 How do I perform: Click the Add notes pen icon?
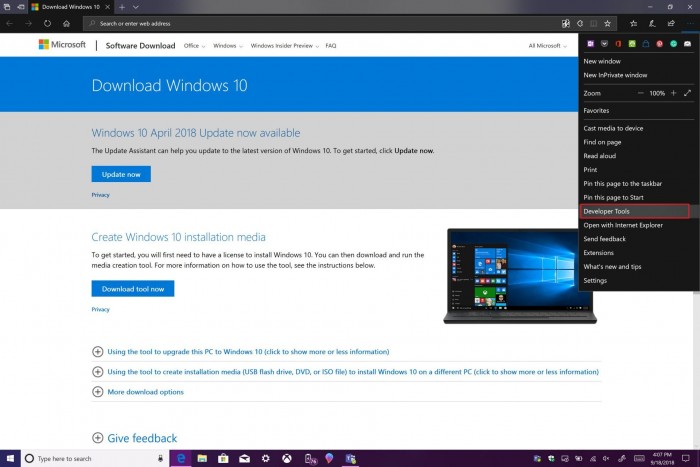pos(652,24)
